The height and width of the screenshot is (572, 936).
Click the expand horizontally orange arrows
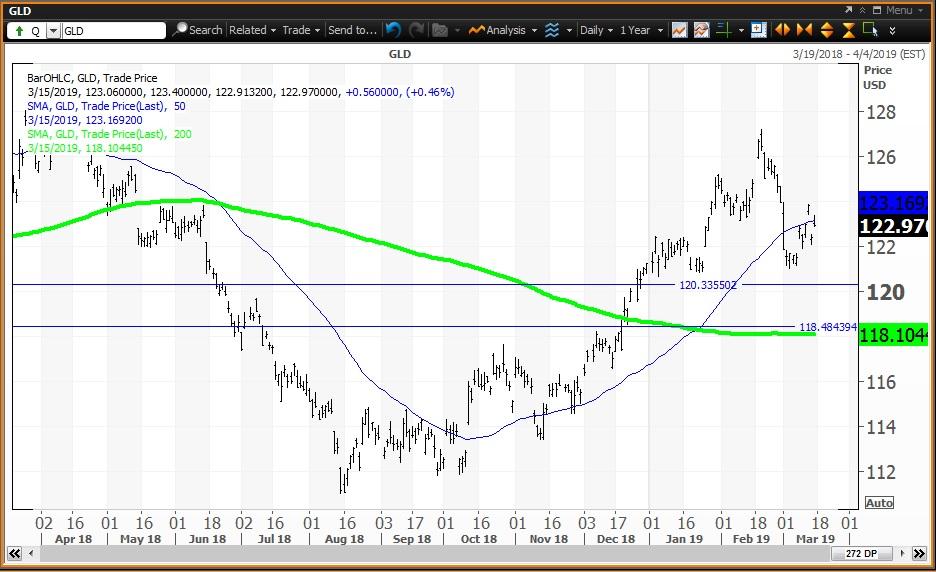(782, 30)
